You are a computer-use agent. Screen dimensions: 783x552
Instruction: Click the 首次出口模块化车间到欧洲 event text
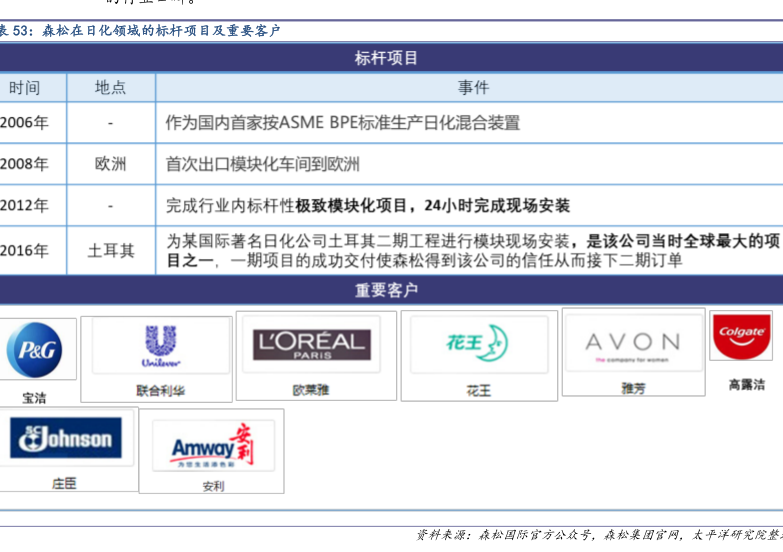point(262,164)
